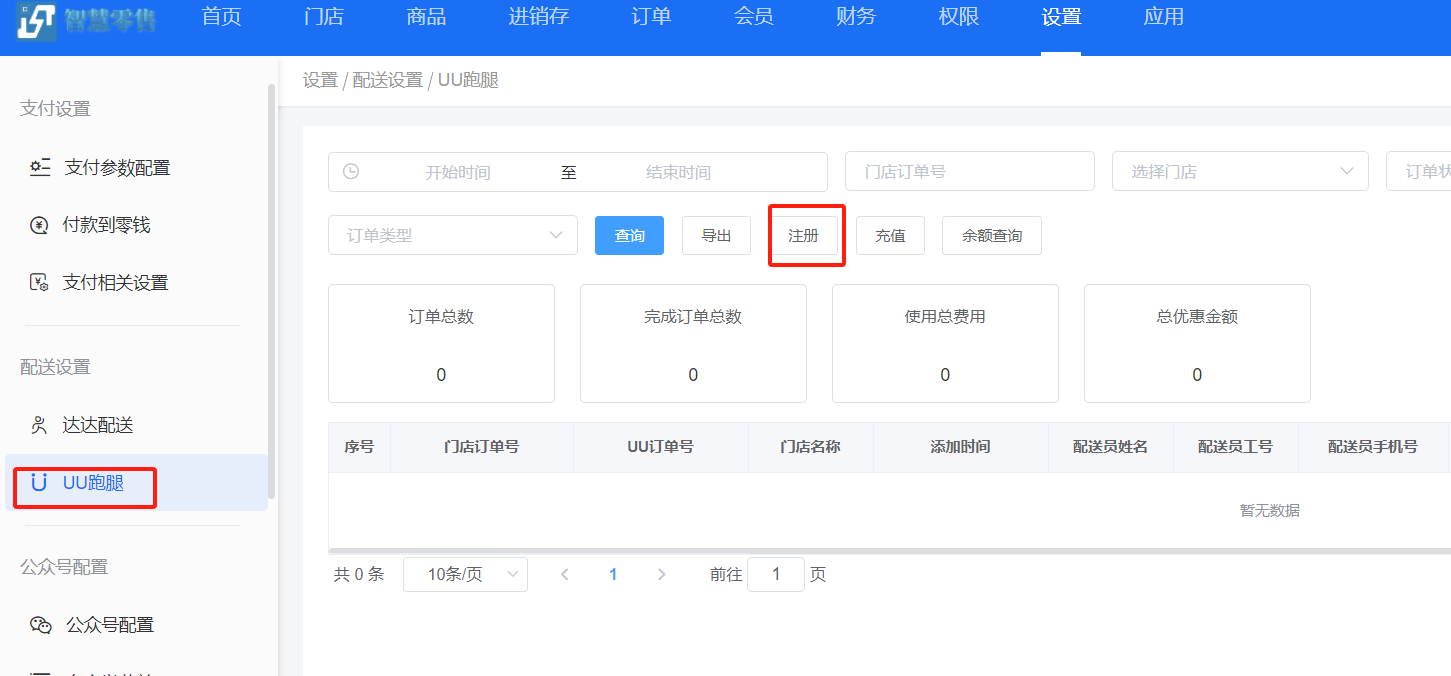Click the 结束时间 date field

(678, 172)
